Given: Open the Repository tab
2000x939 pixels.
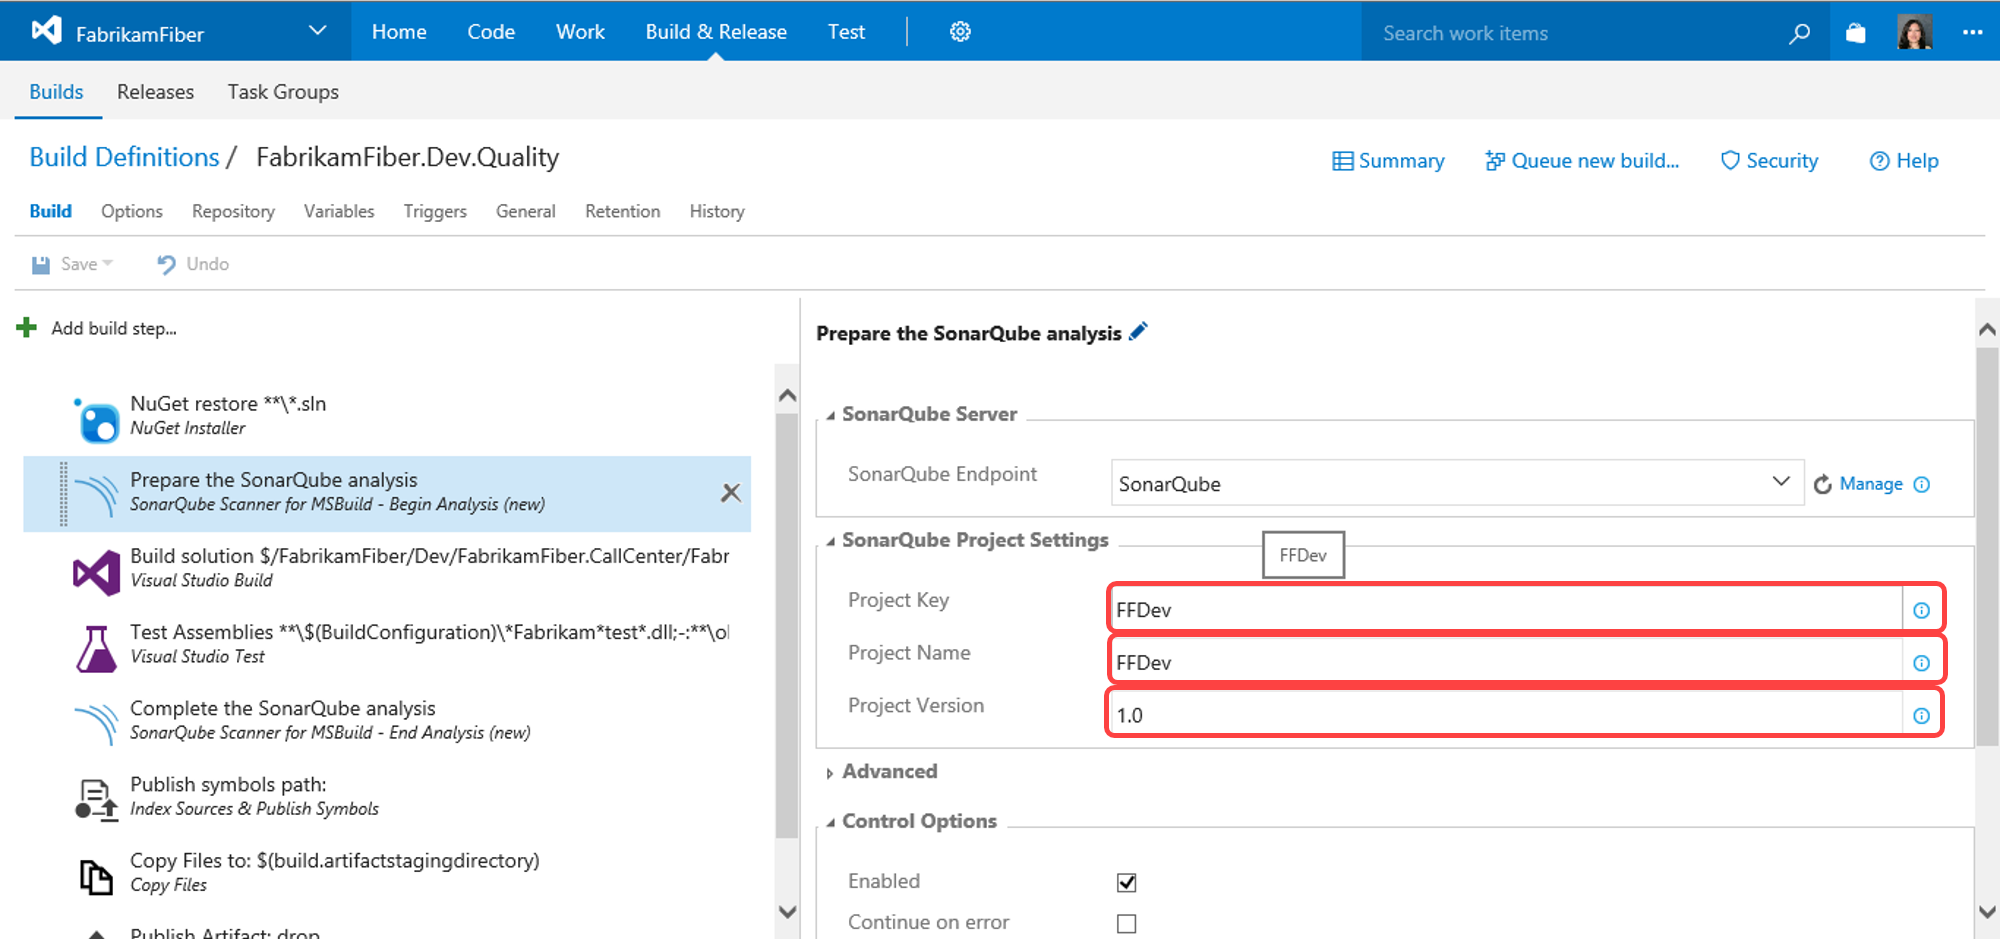Looking at the screenshot, I should [233, 212].
